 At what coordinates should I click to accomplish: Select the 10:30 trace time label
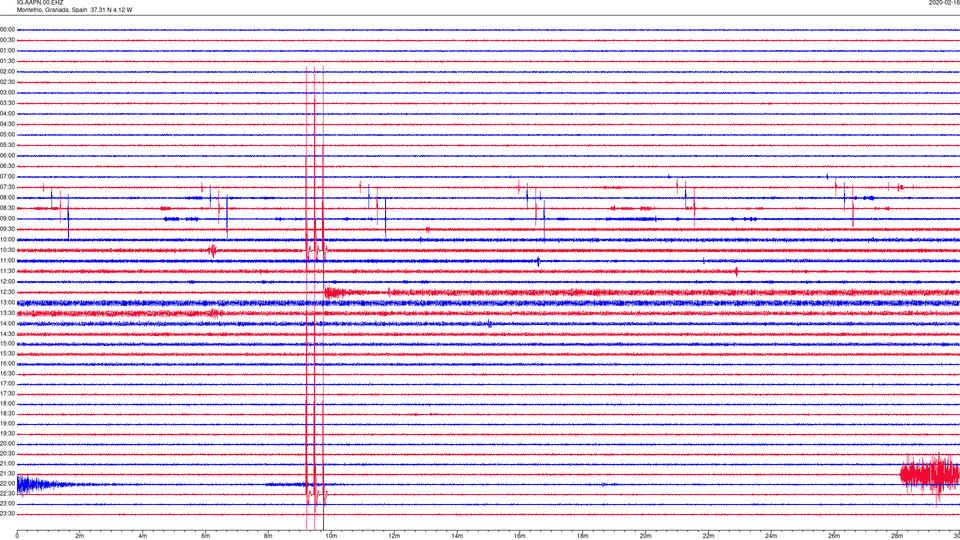coord(7,250)
